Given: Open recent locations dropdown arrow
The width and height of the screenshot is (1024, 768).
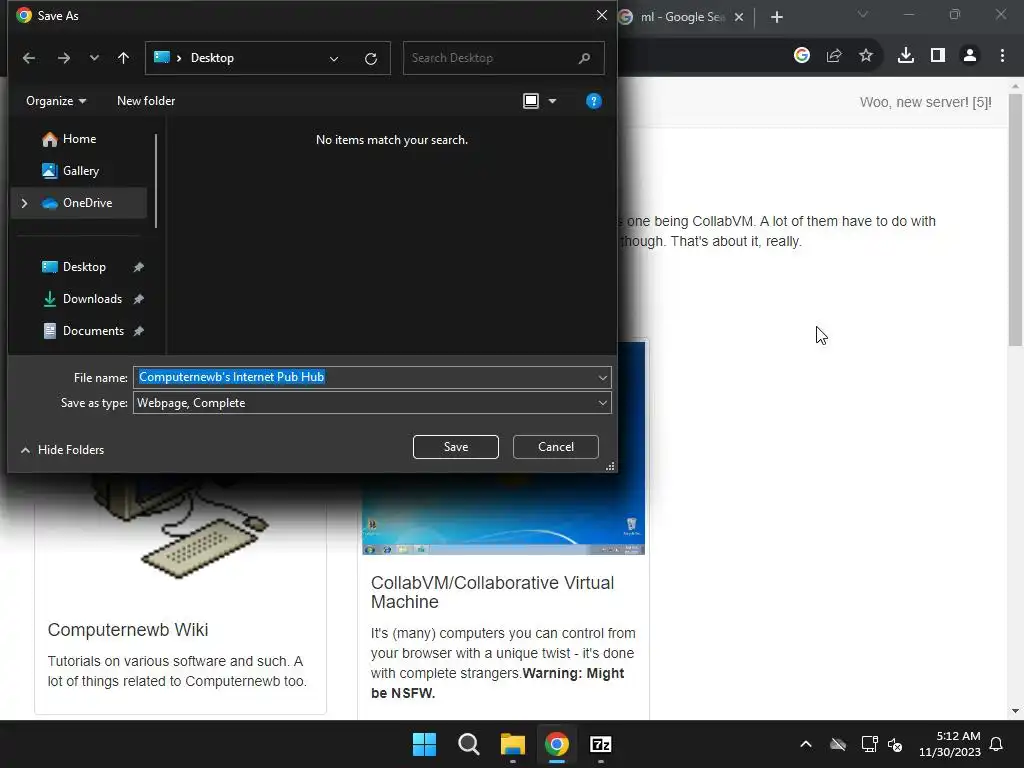Looking at the screenshot, I should (x=94, y=58).
